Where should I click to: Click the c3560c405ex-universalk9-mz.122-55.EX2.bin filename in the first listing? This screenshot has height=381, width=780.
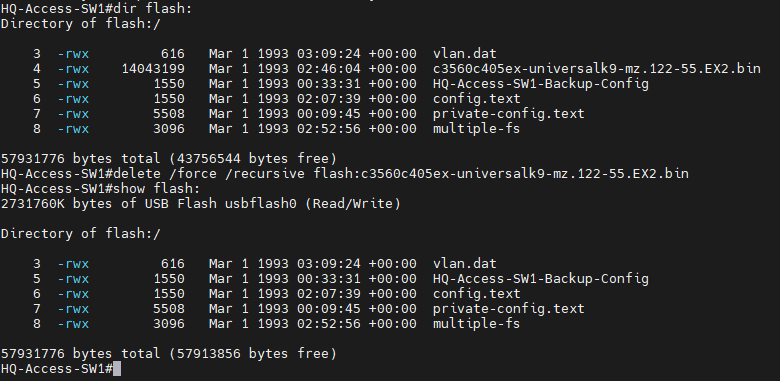coord(596,68)
